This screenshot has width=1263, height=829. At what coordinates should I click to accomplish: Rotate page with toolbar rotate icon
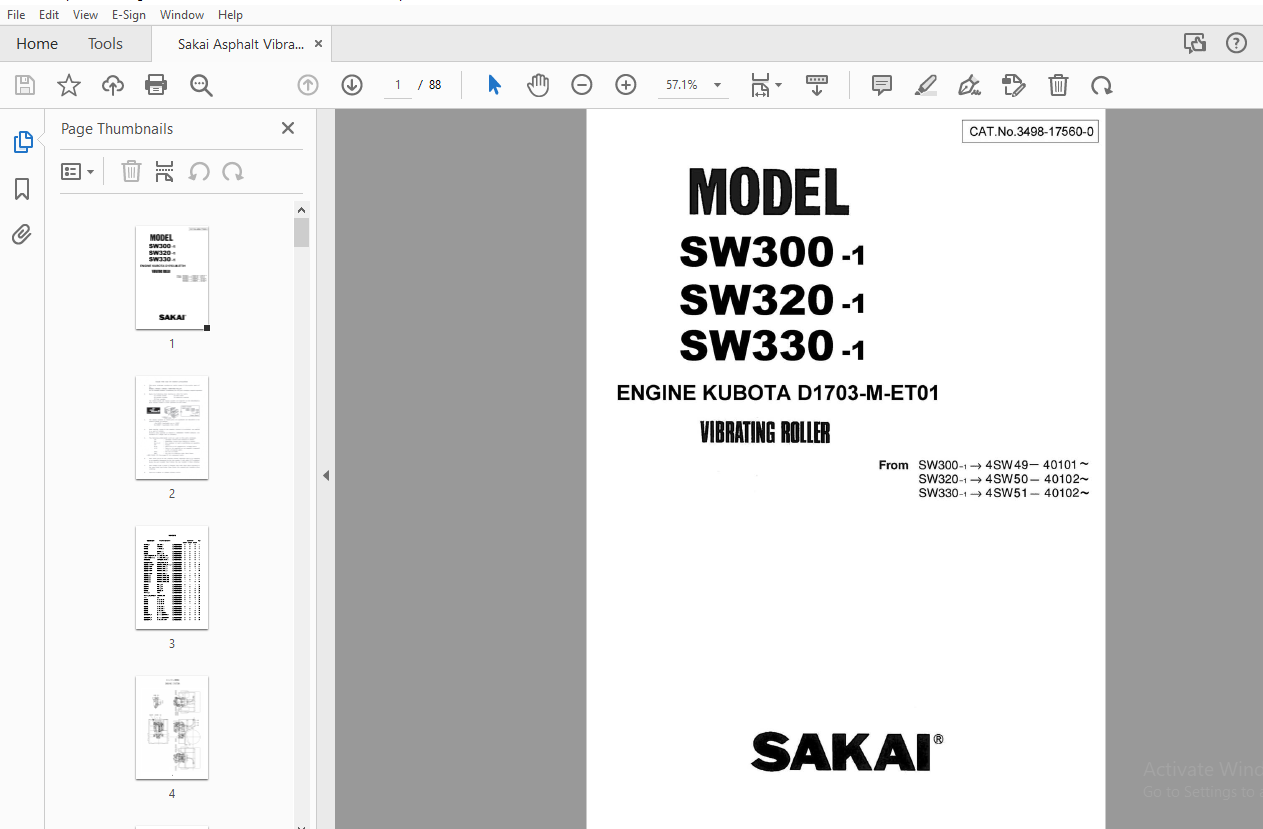(x=1101, y=85)
